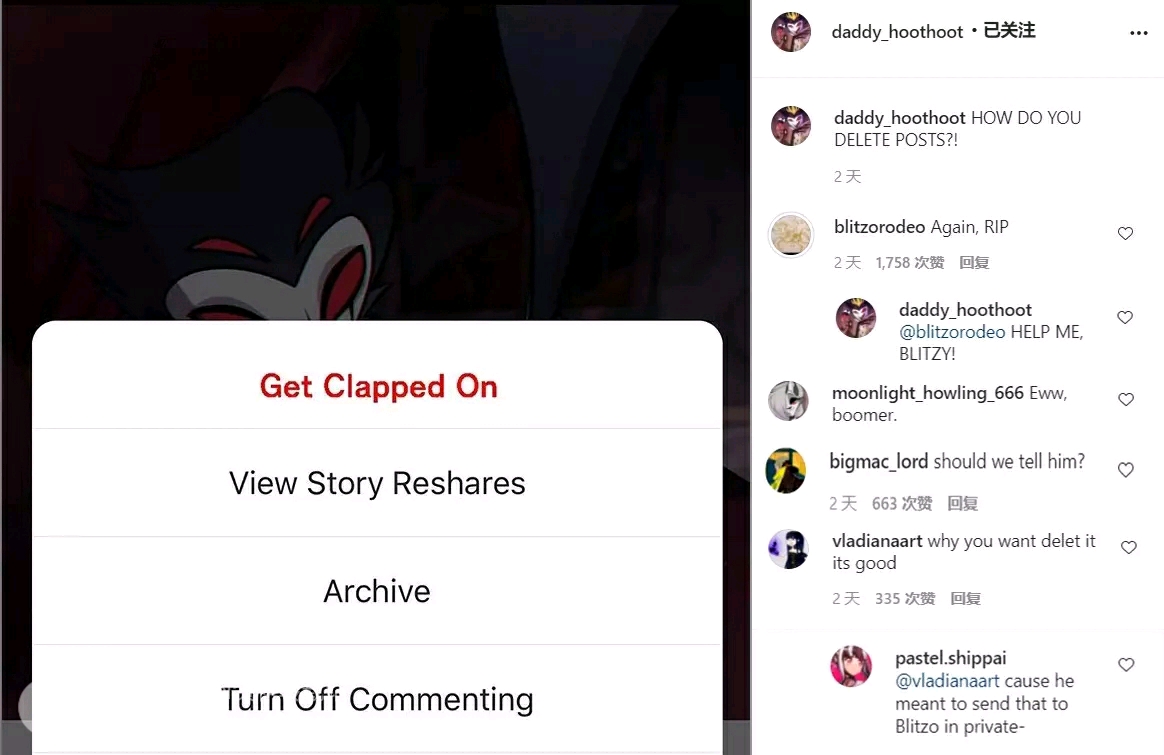Image resolution: width=1164 pixels, height=755 pixels.
Task: Open blitzorodeo's profile picture
Action: coord(791,235)
